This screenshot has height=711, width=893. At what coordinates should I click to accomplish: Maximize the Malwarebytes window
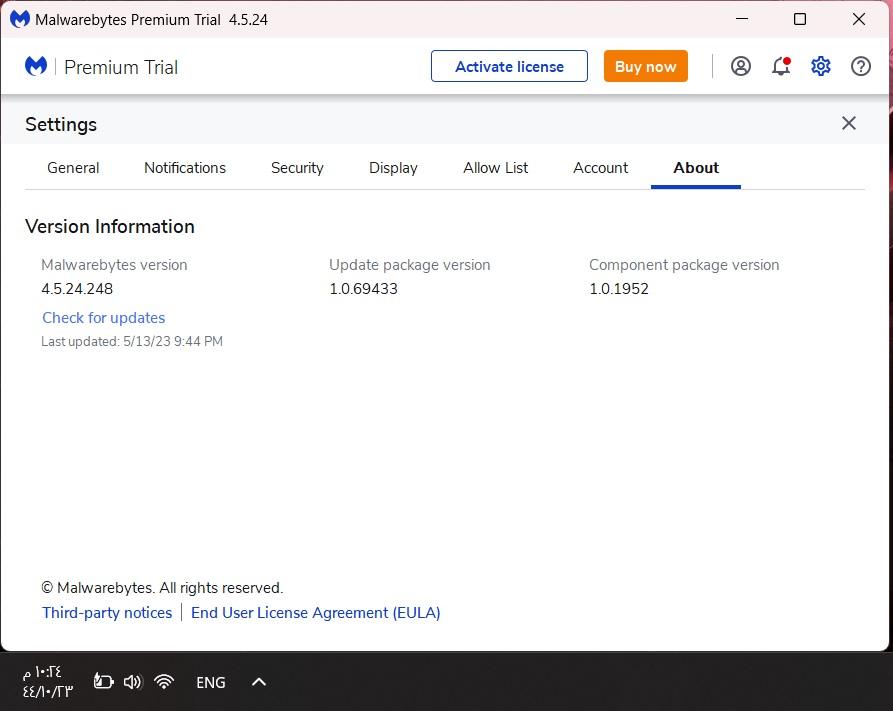pos(800,19)
